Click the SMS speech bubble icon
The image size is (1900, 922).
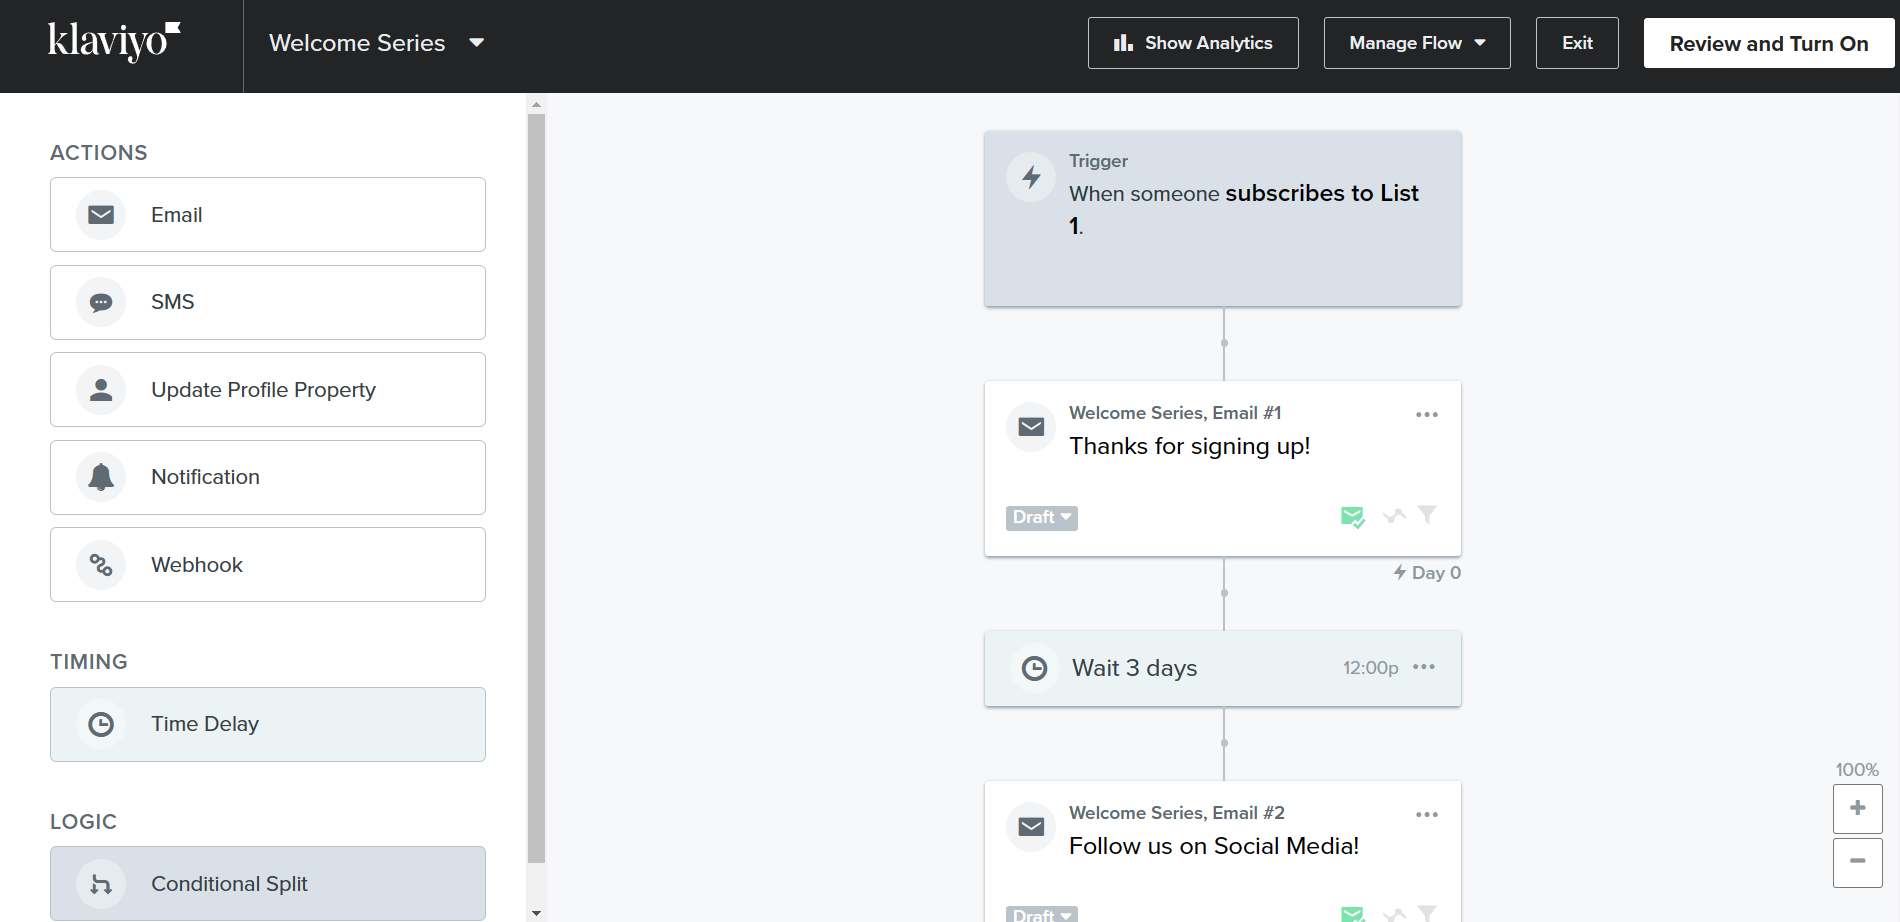(101, 303)
